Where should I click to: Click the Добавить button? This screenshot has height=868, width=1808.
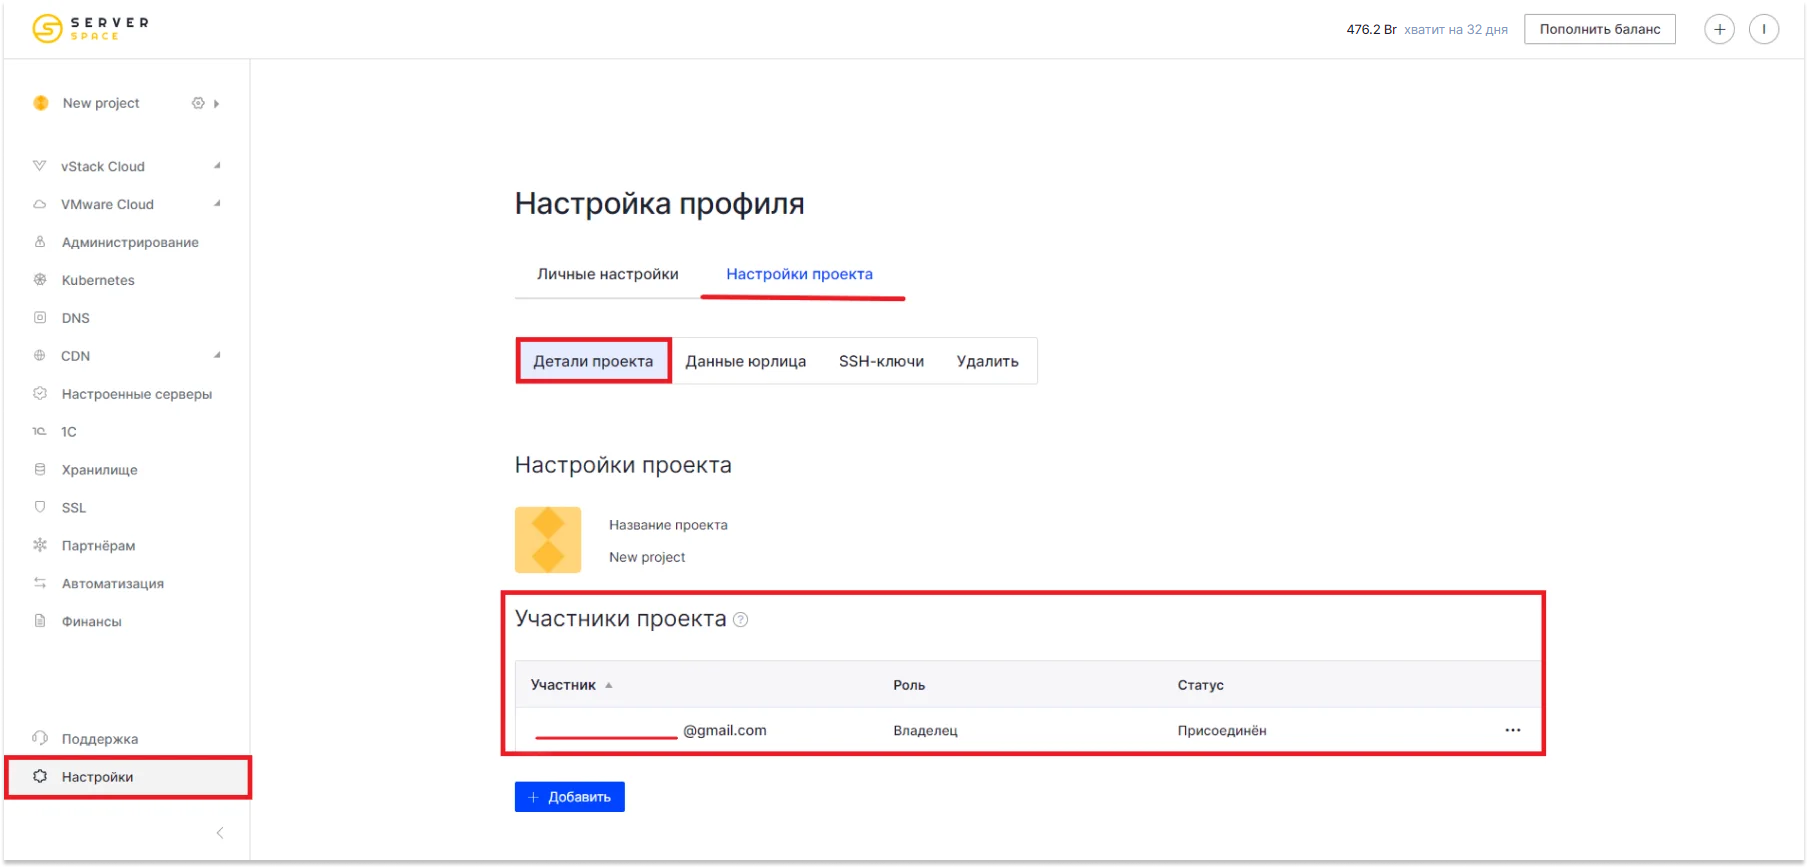point(570,797)
